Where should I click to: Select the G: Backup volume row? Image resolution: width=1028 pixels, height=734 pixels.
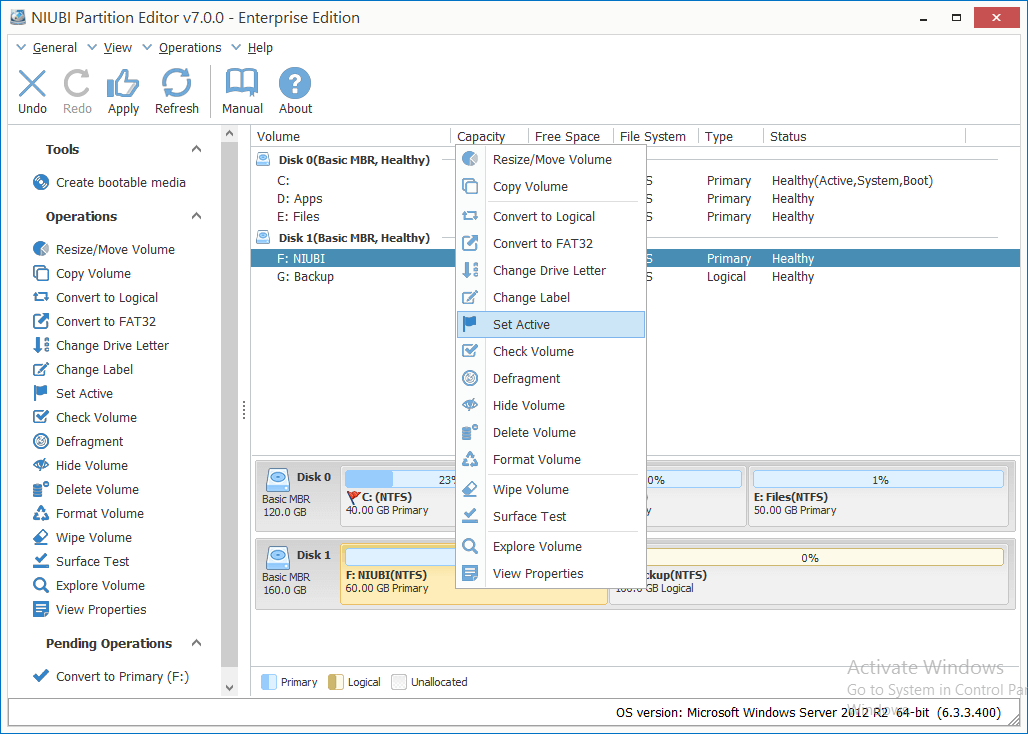tap(305, 277)
